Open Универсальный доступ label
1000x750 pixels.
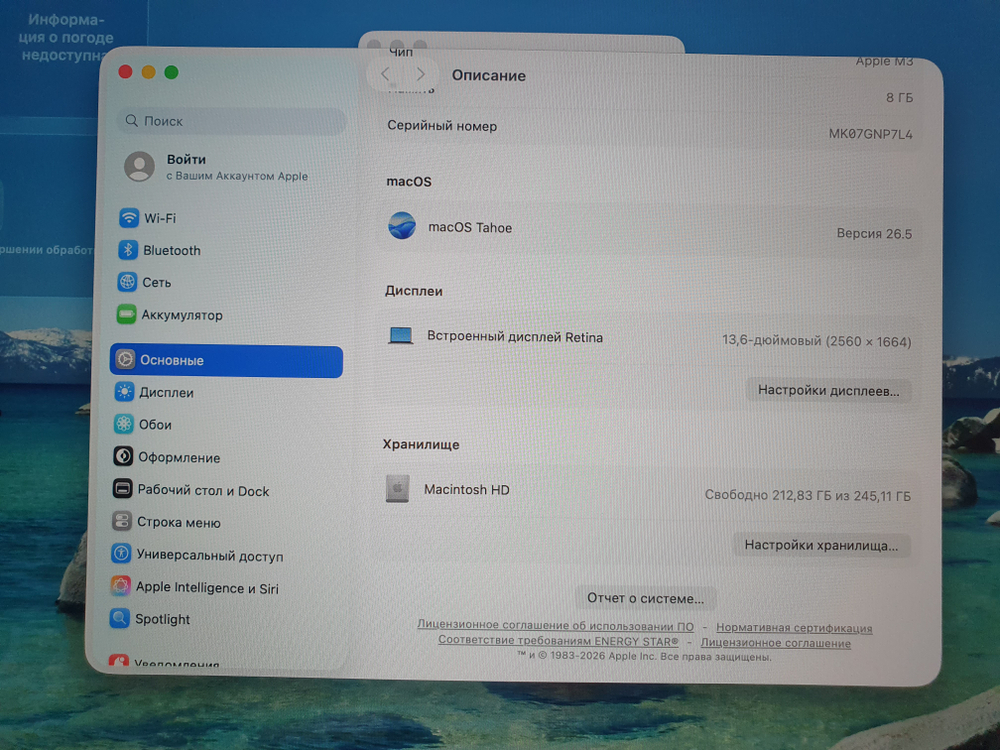coord(210,555)
